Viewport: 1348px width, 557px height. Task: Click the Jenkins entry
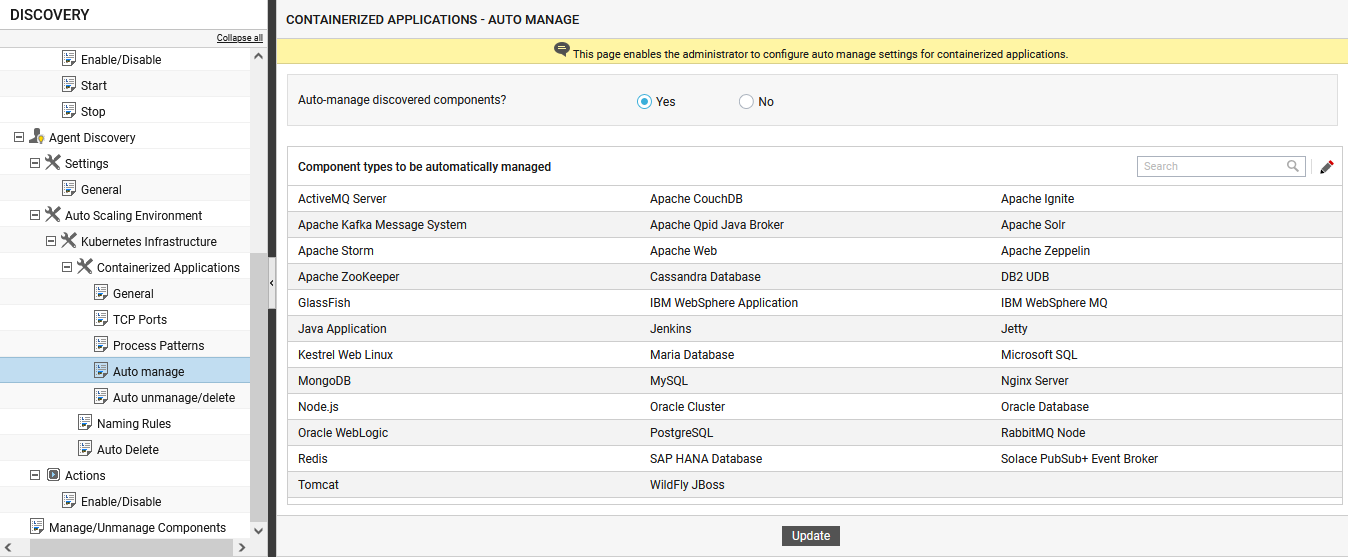[x=670, y=329]
